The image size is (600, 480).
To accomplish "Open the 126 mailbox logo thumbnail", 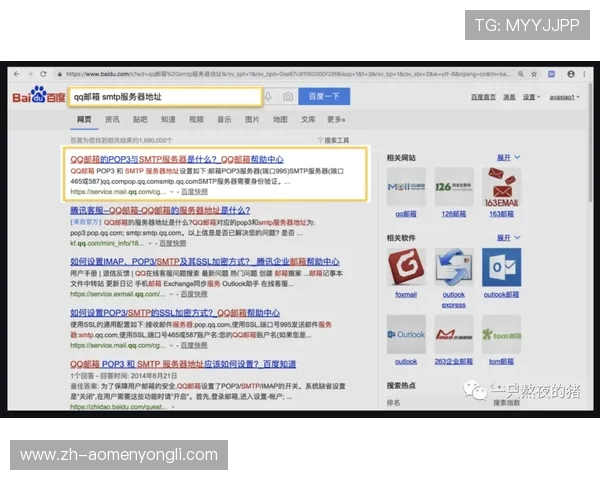I will click(454, 187).
